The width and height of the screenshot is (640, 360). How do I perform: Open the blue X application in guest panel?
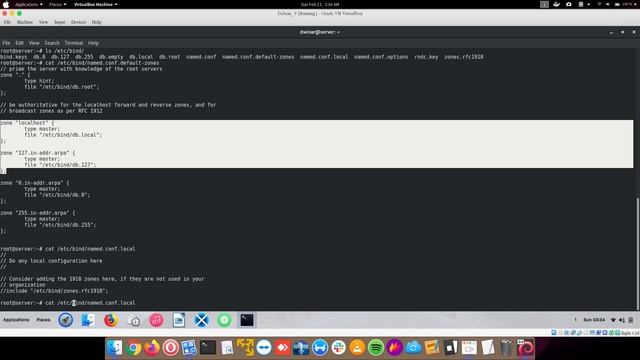pyautogui.click(x=201, y=320)
